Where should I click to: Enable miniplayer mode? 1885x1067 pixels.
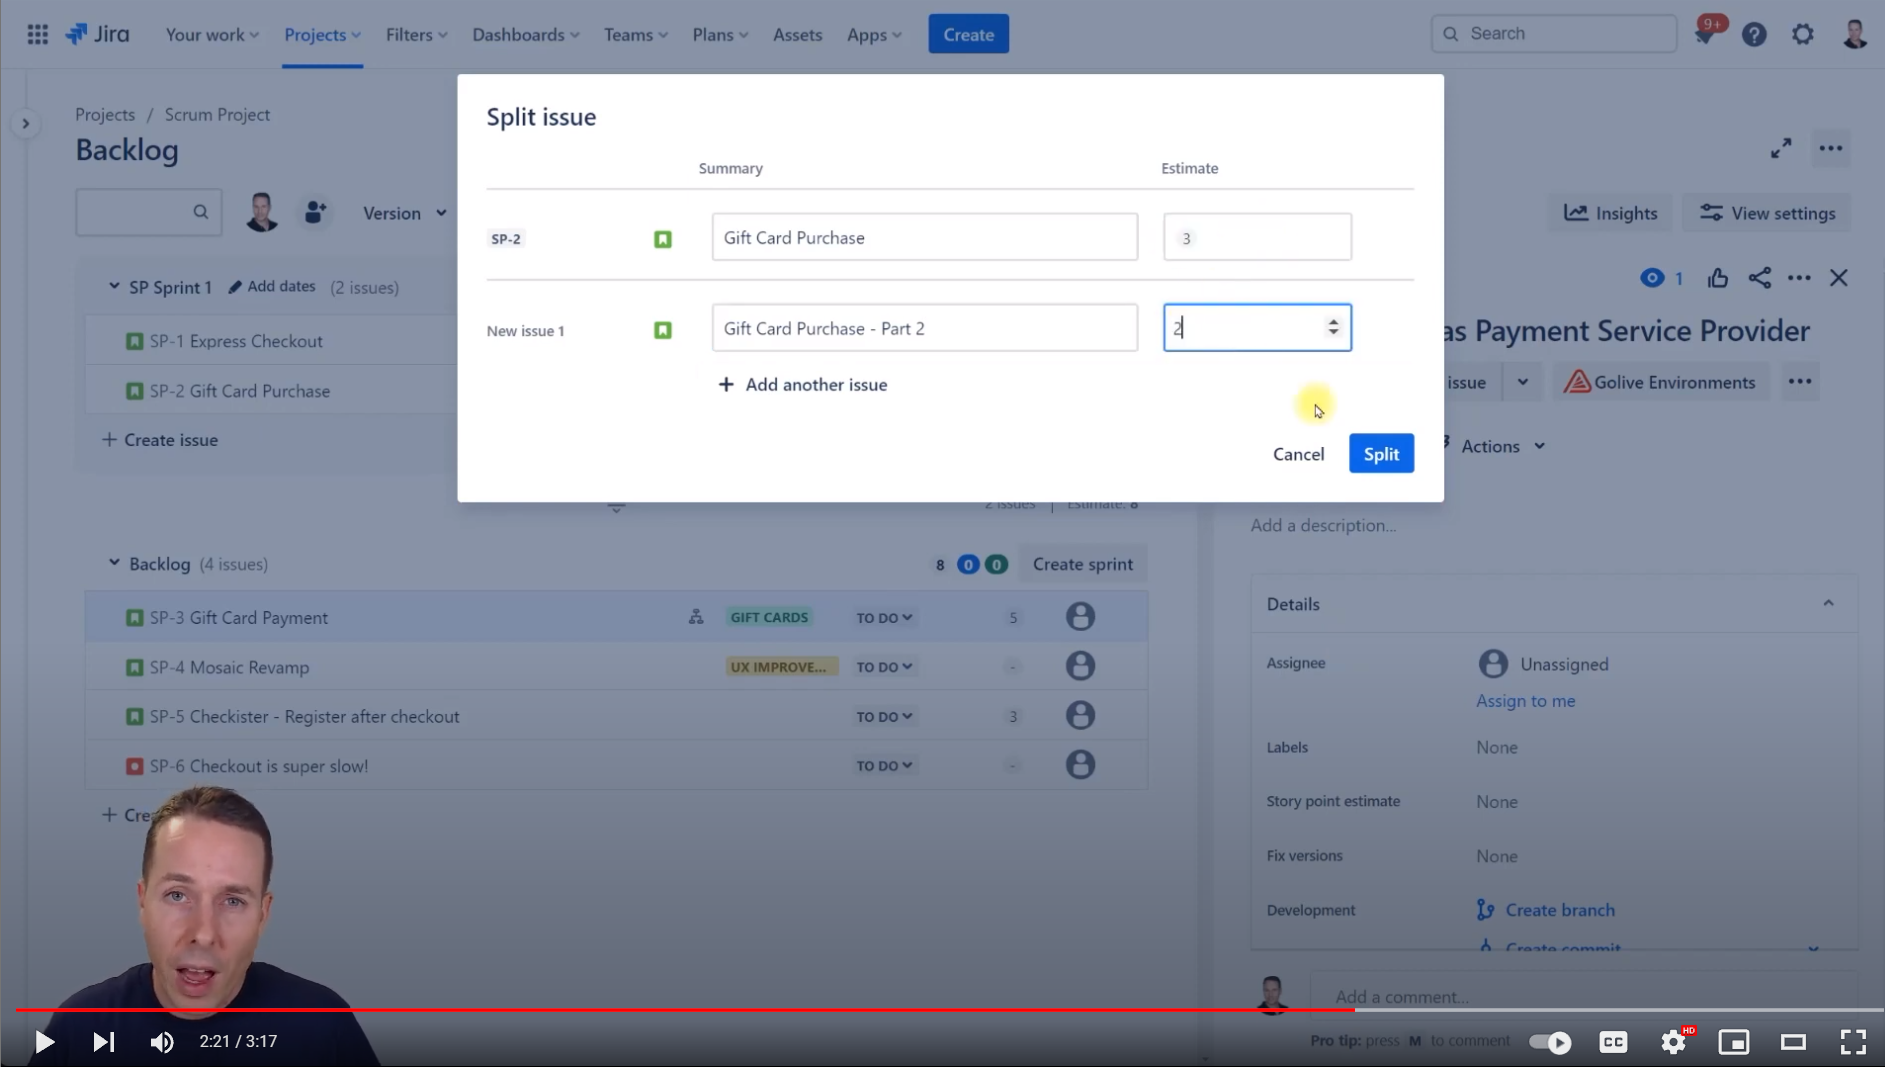point(1734,1042)
